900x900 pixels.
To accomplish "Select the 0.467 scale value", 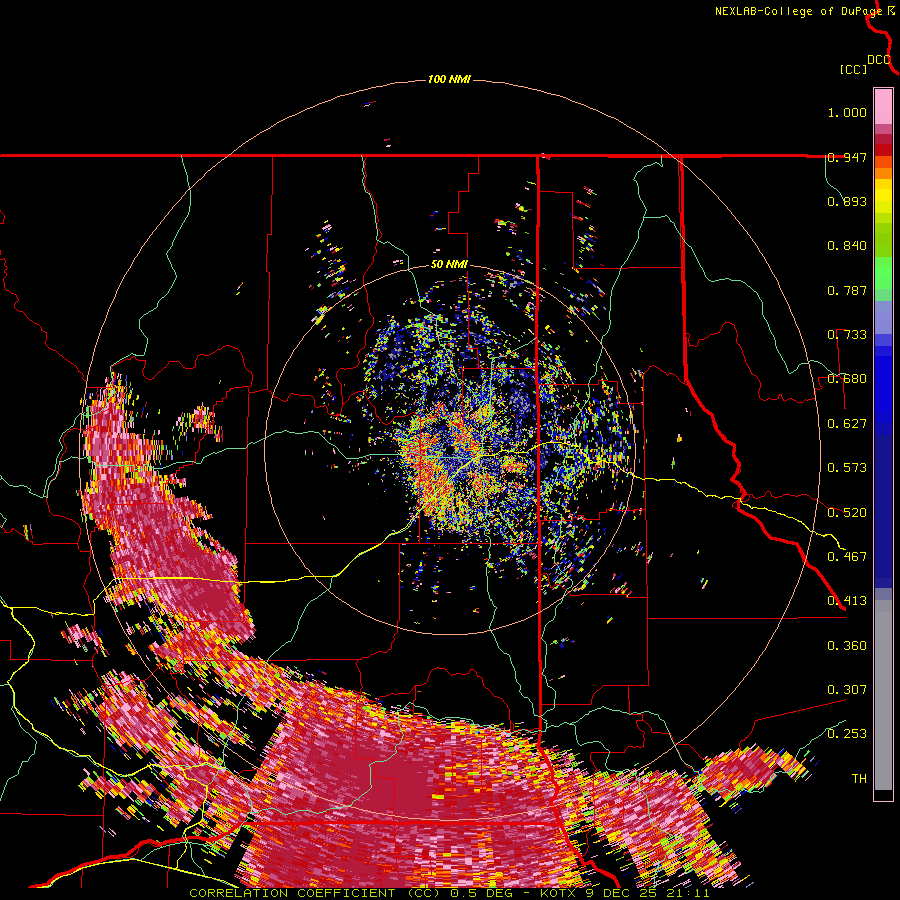I will click(847, 556).
